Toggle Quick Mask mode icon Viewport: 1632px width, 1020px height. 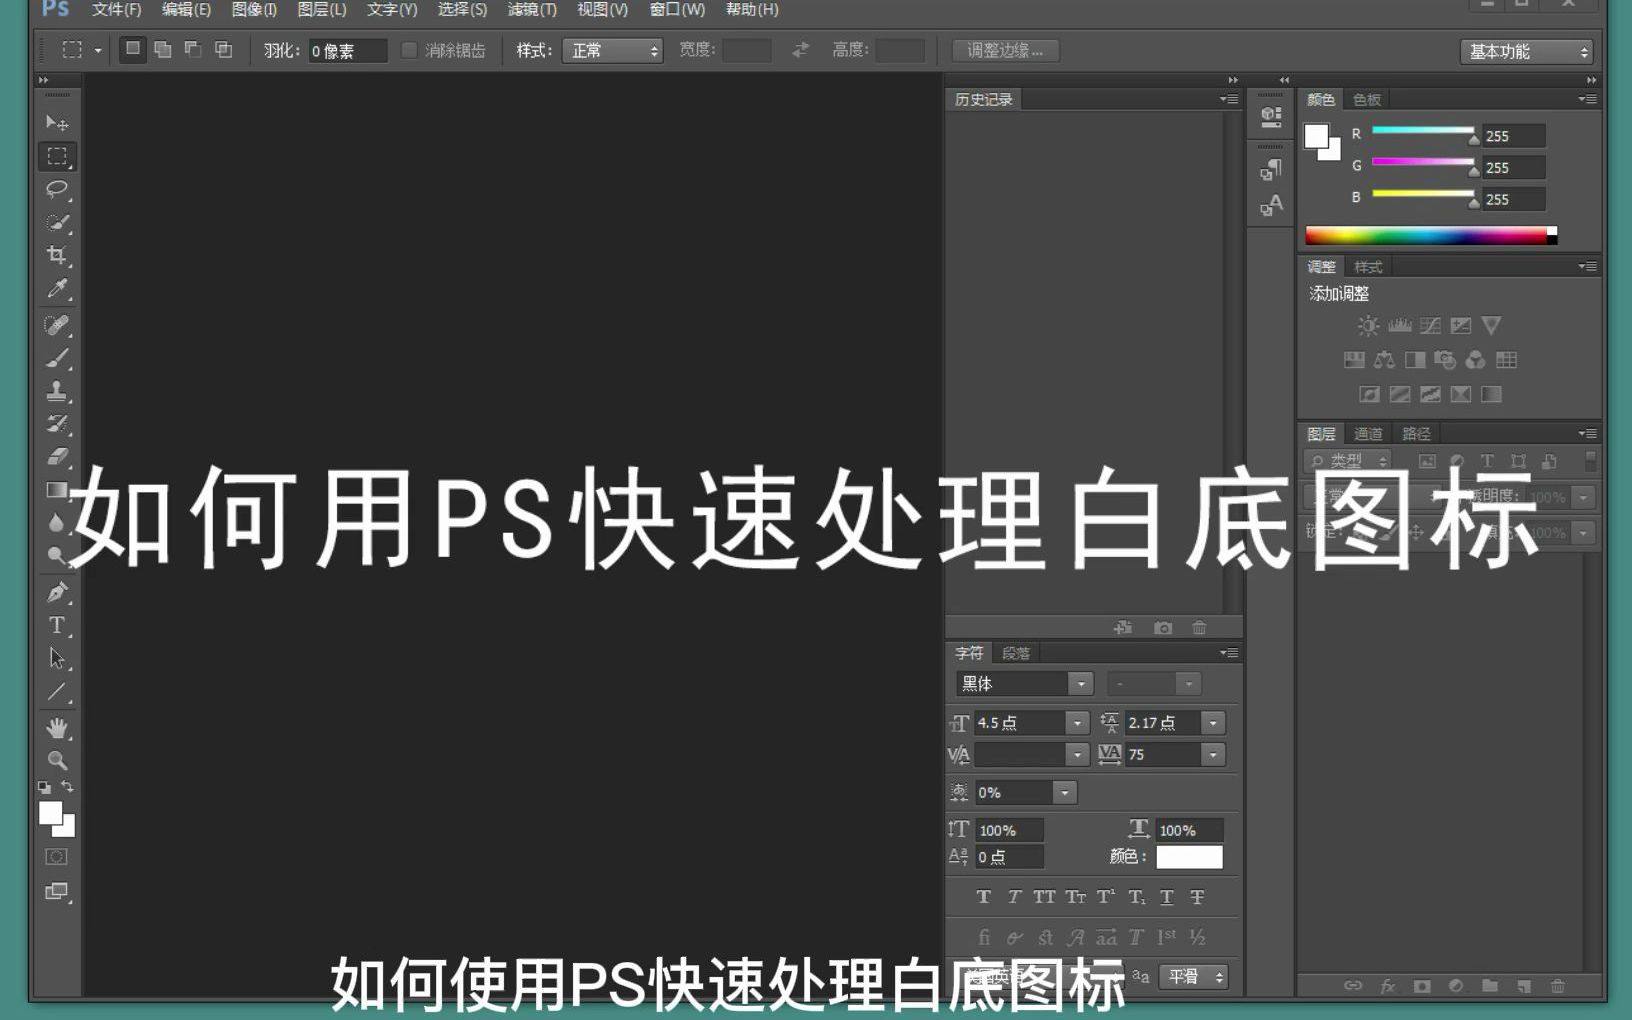tap(57, 857)
